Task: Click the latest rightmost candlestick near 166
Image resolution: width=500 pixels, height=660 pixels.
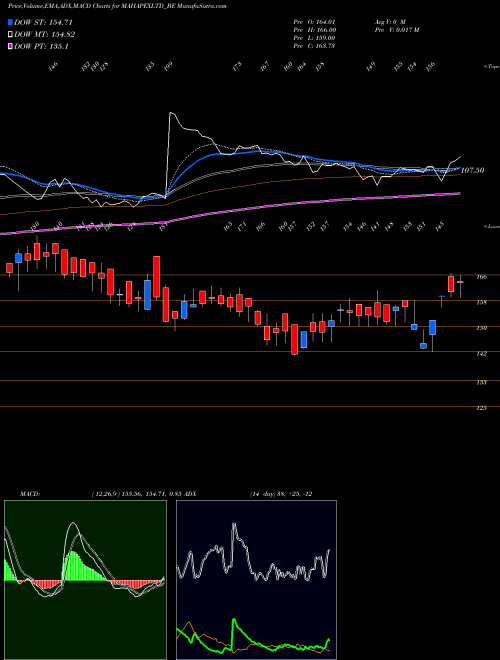Action: (x=460, y=286)
